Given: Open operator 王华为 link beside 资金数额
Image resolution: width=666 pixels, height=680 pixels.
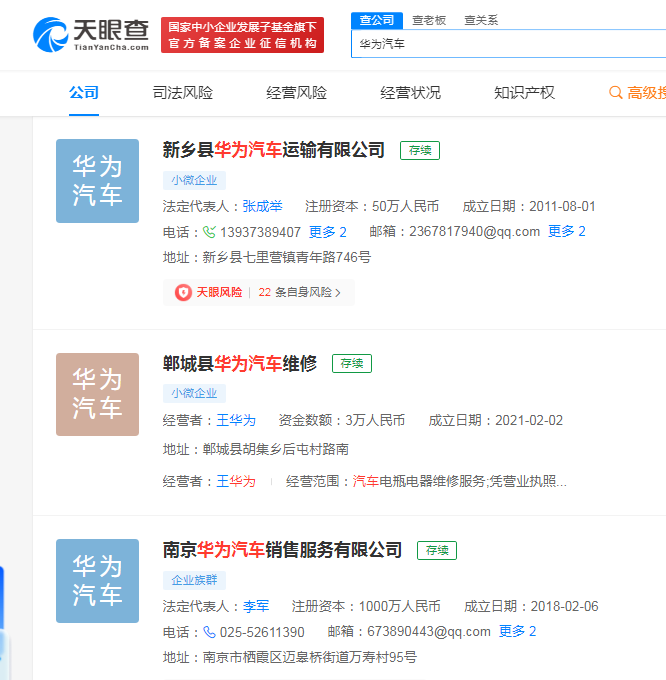Looking at the screenshot, I should 236,420.
